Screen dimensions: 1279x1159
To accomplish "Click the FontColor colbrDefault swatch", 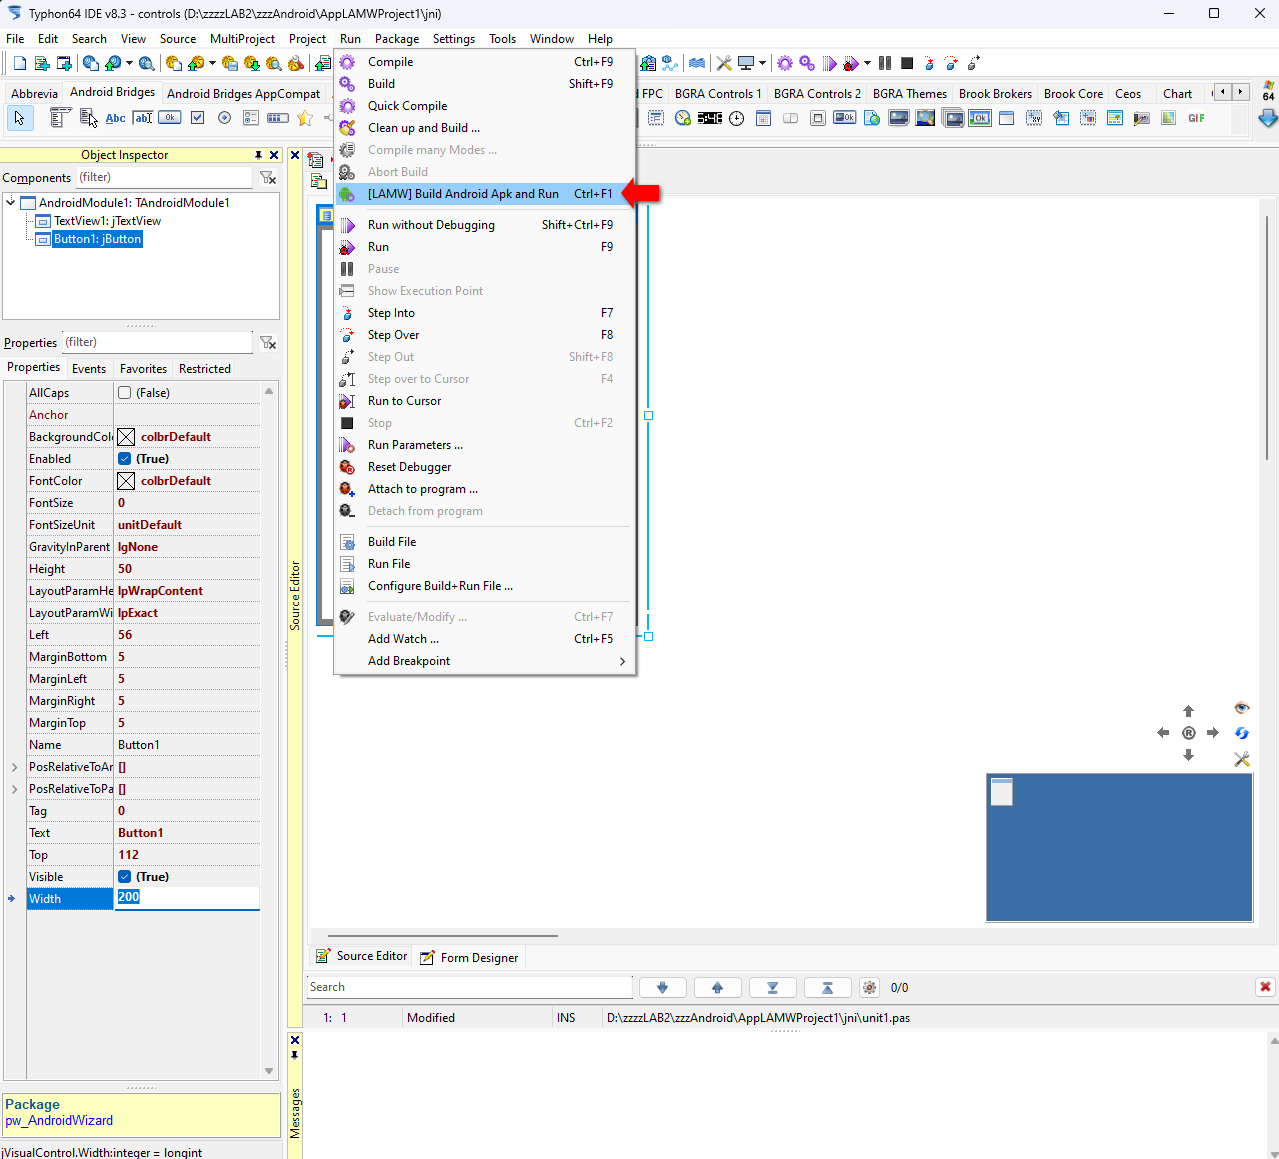I will pos(126,481).
